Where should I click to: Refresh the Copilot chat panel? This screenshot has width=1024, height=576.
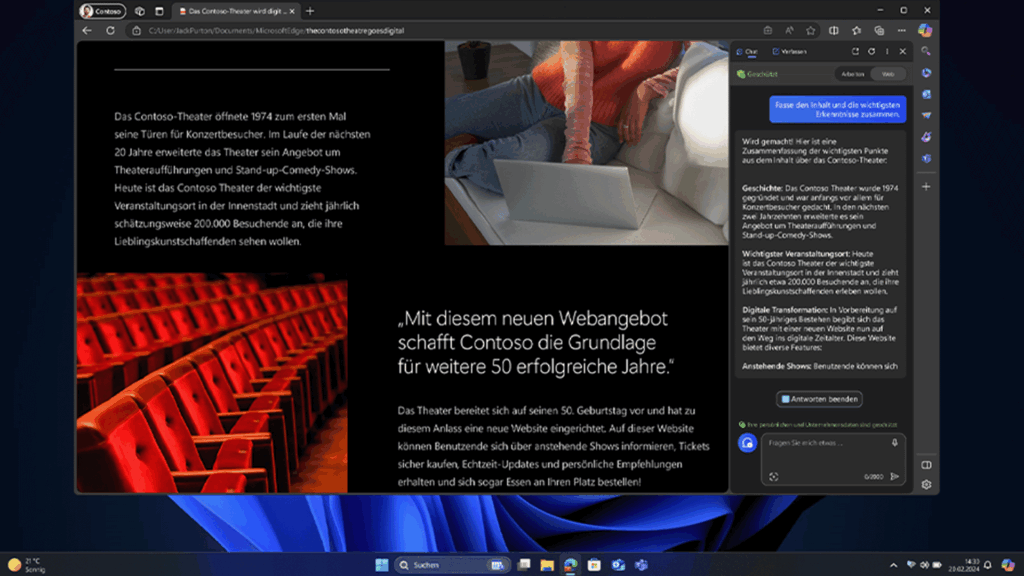click(x=871, y=51)
